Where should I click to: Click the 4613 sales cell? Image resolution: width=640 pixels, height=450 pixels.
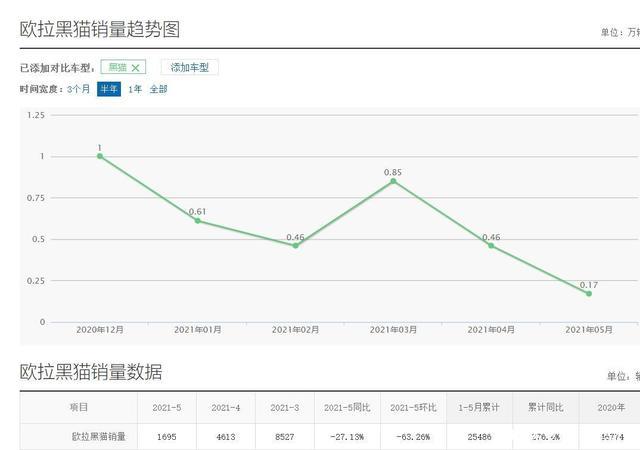(226, 437)
